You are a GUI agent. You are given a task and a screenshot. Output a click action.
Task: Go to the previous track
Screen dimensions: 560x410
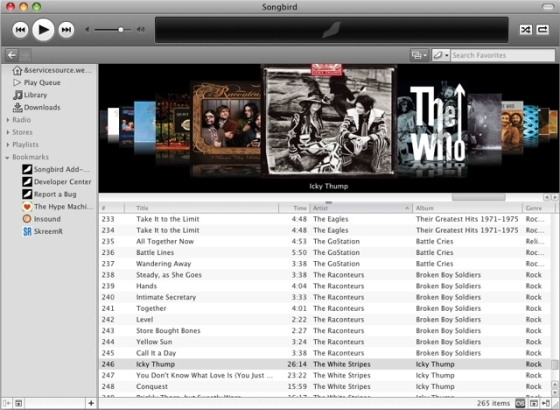coord(20,30)
